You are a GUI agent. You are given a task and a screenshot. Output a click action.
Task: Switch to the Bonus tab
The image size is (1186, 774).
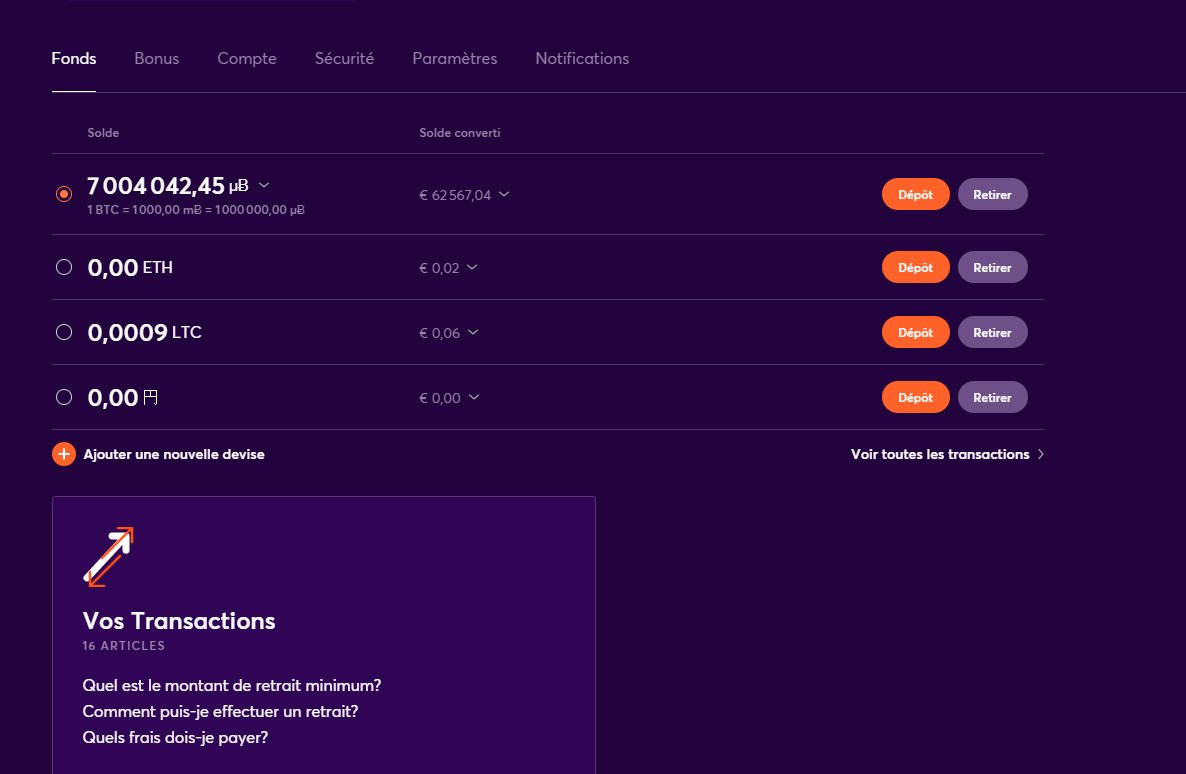(157, 58)
